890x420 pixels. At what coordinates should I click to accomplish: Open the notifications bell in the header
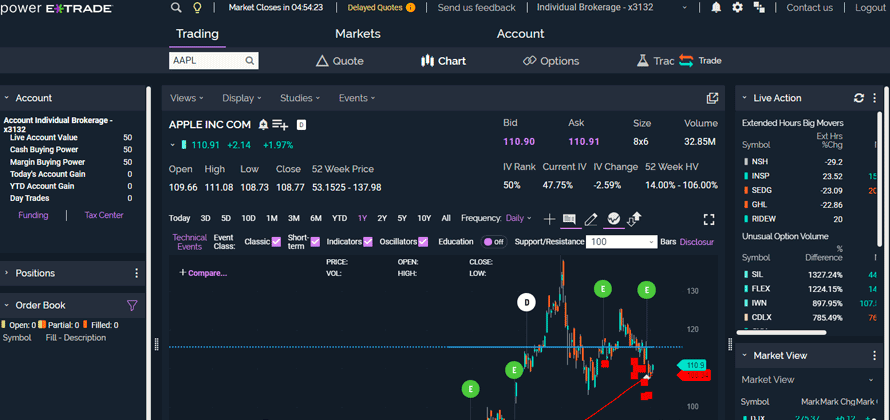tap(716, 7)
